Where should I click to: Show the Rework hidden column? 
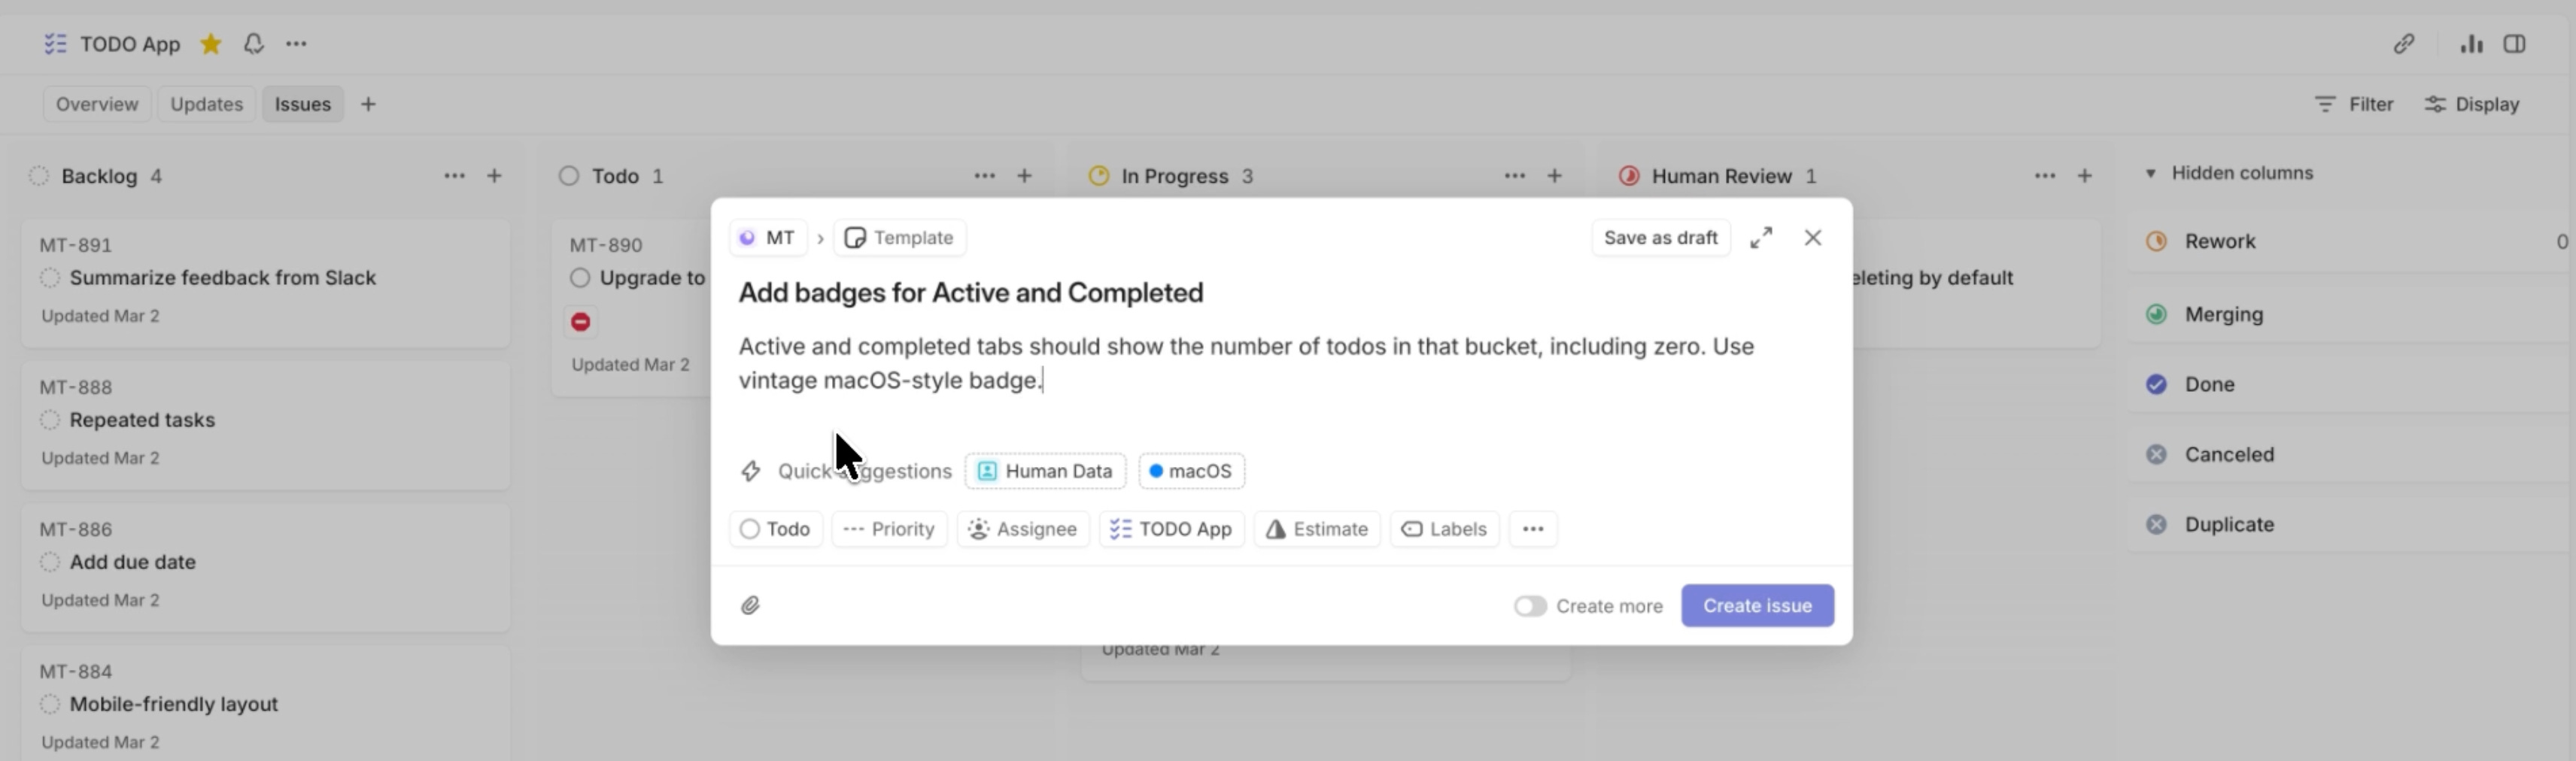pos(2350,241)
